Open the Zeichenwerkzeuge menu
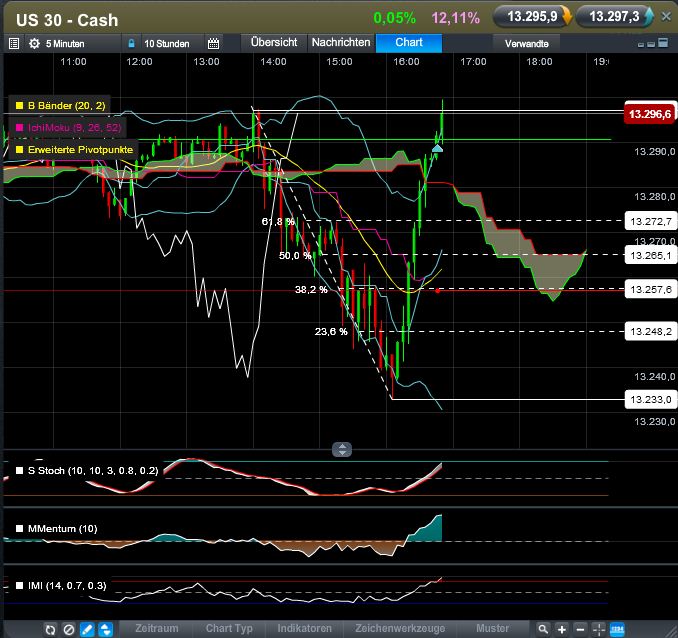The height and width of the screenshot is (638, 678). [400, 628]
